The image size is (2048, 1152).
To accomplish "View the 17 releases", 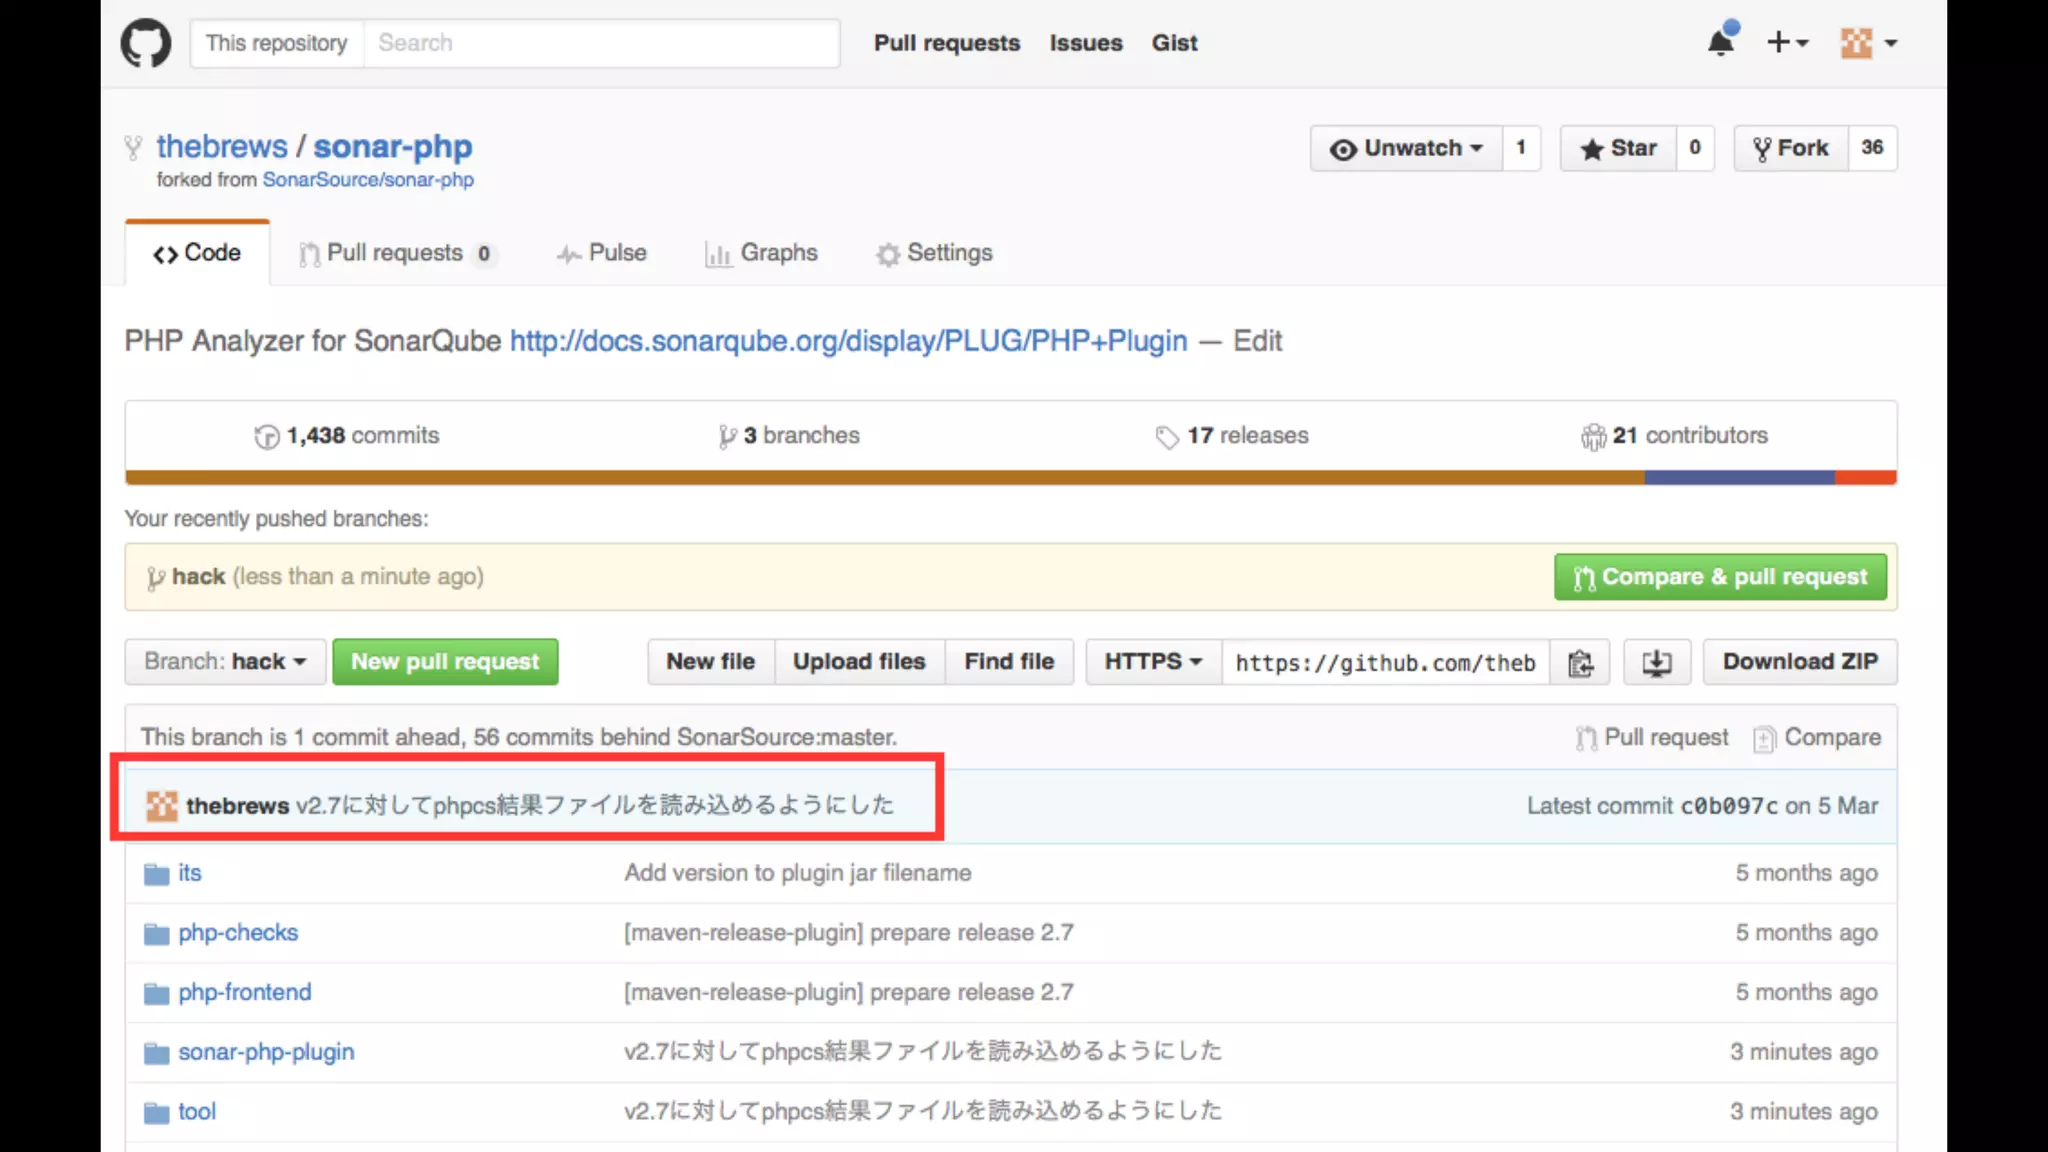I will pyautogui.click(x=1232, y=436).
